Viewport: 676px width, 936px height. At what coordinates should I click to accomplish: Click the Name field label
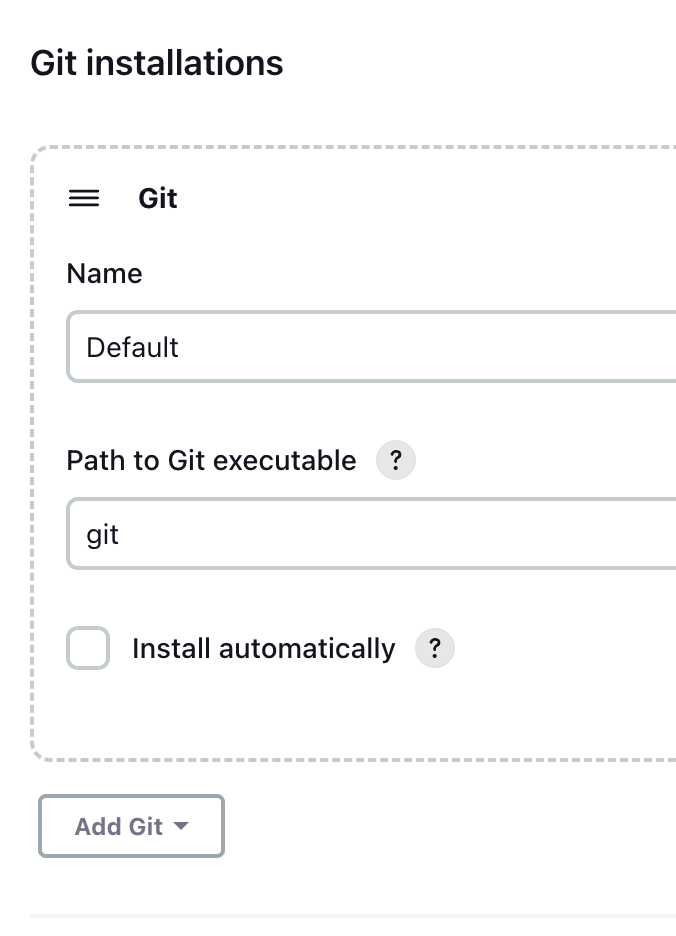coord(104,274)
